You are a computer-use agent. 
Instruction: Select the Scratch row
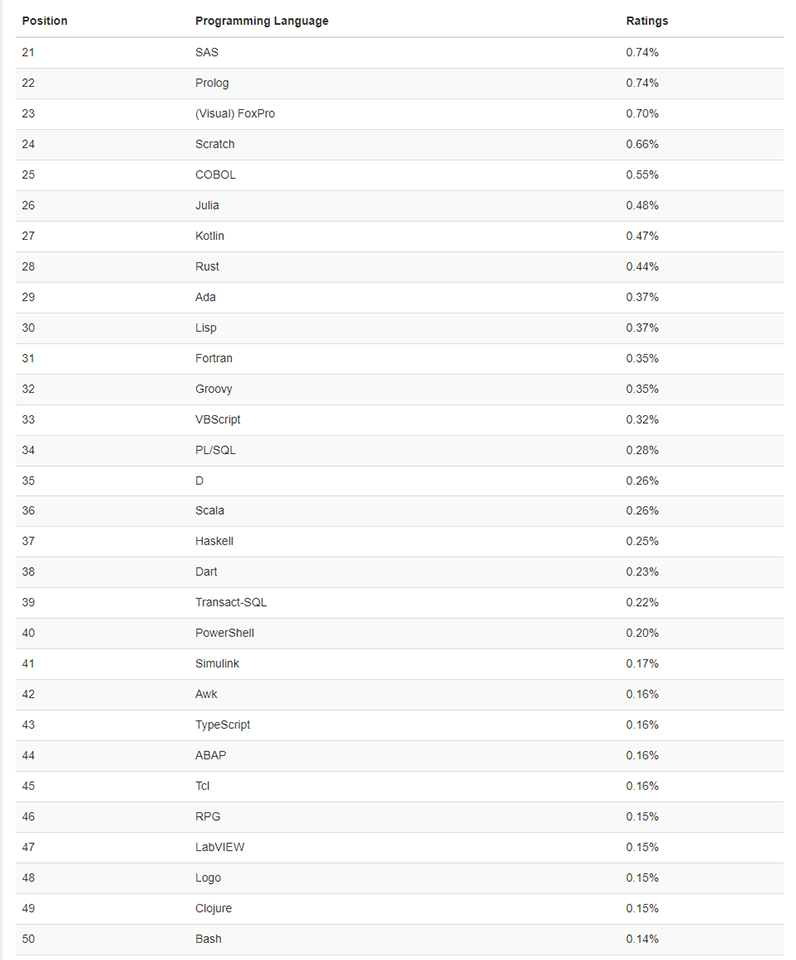click(400, 144)
